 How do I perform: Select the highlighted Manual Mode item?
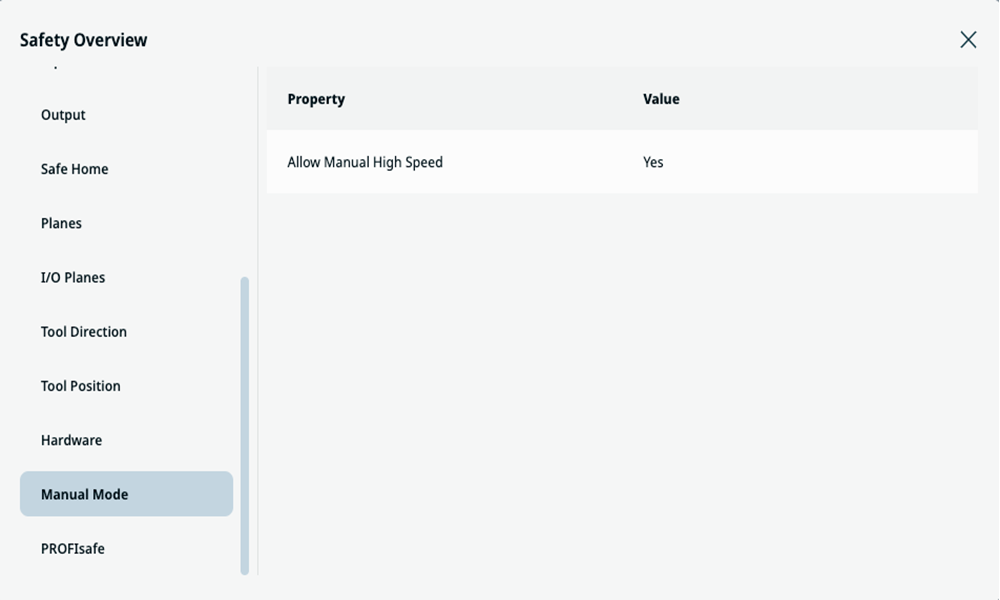click(x=126, y=494)
